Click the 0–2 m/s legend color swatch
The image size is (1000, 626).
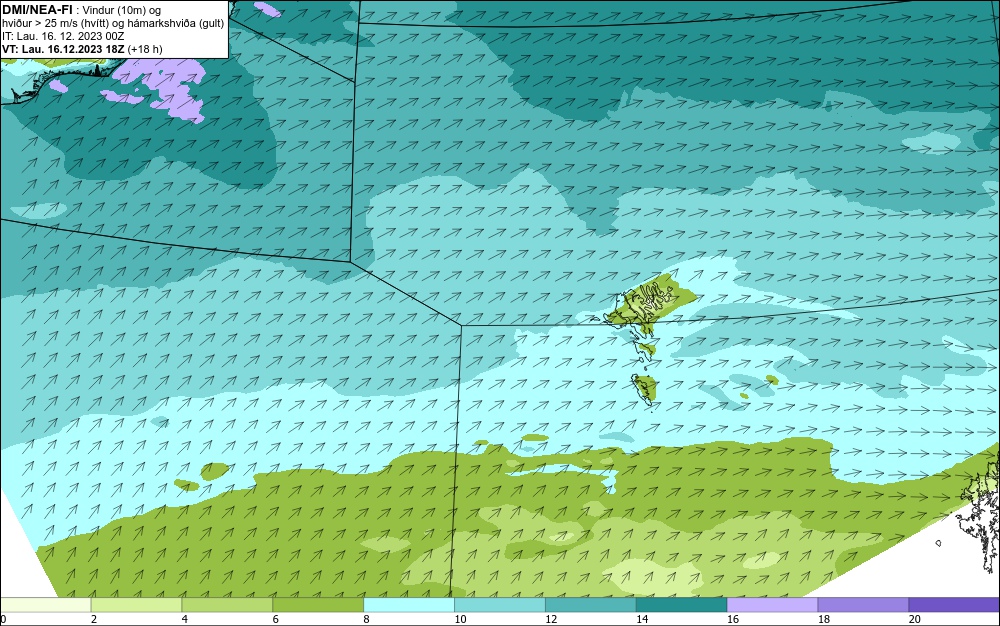click(x=45, y=605)
